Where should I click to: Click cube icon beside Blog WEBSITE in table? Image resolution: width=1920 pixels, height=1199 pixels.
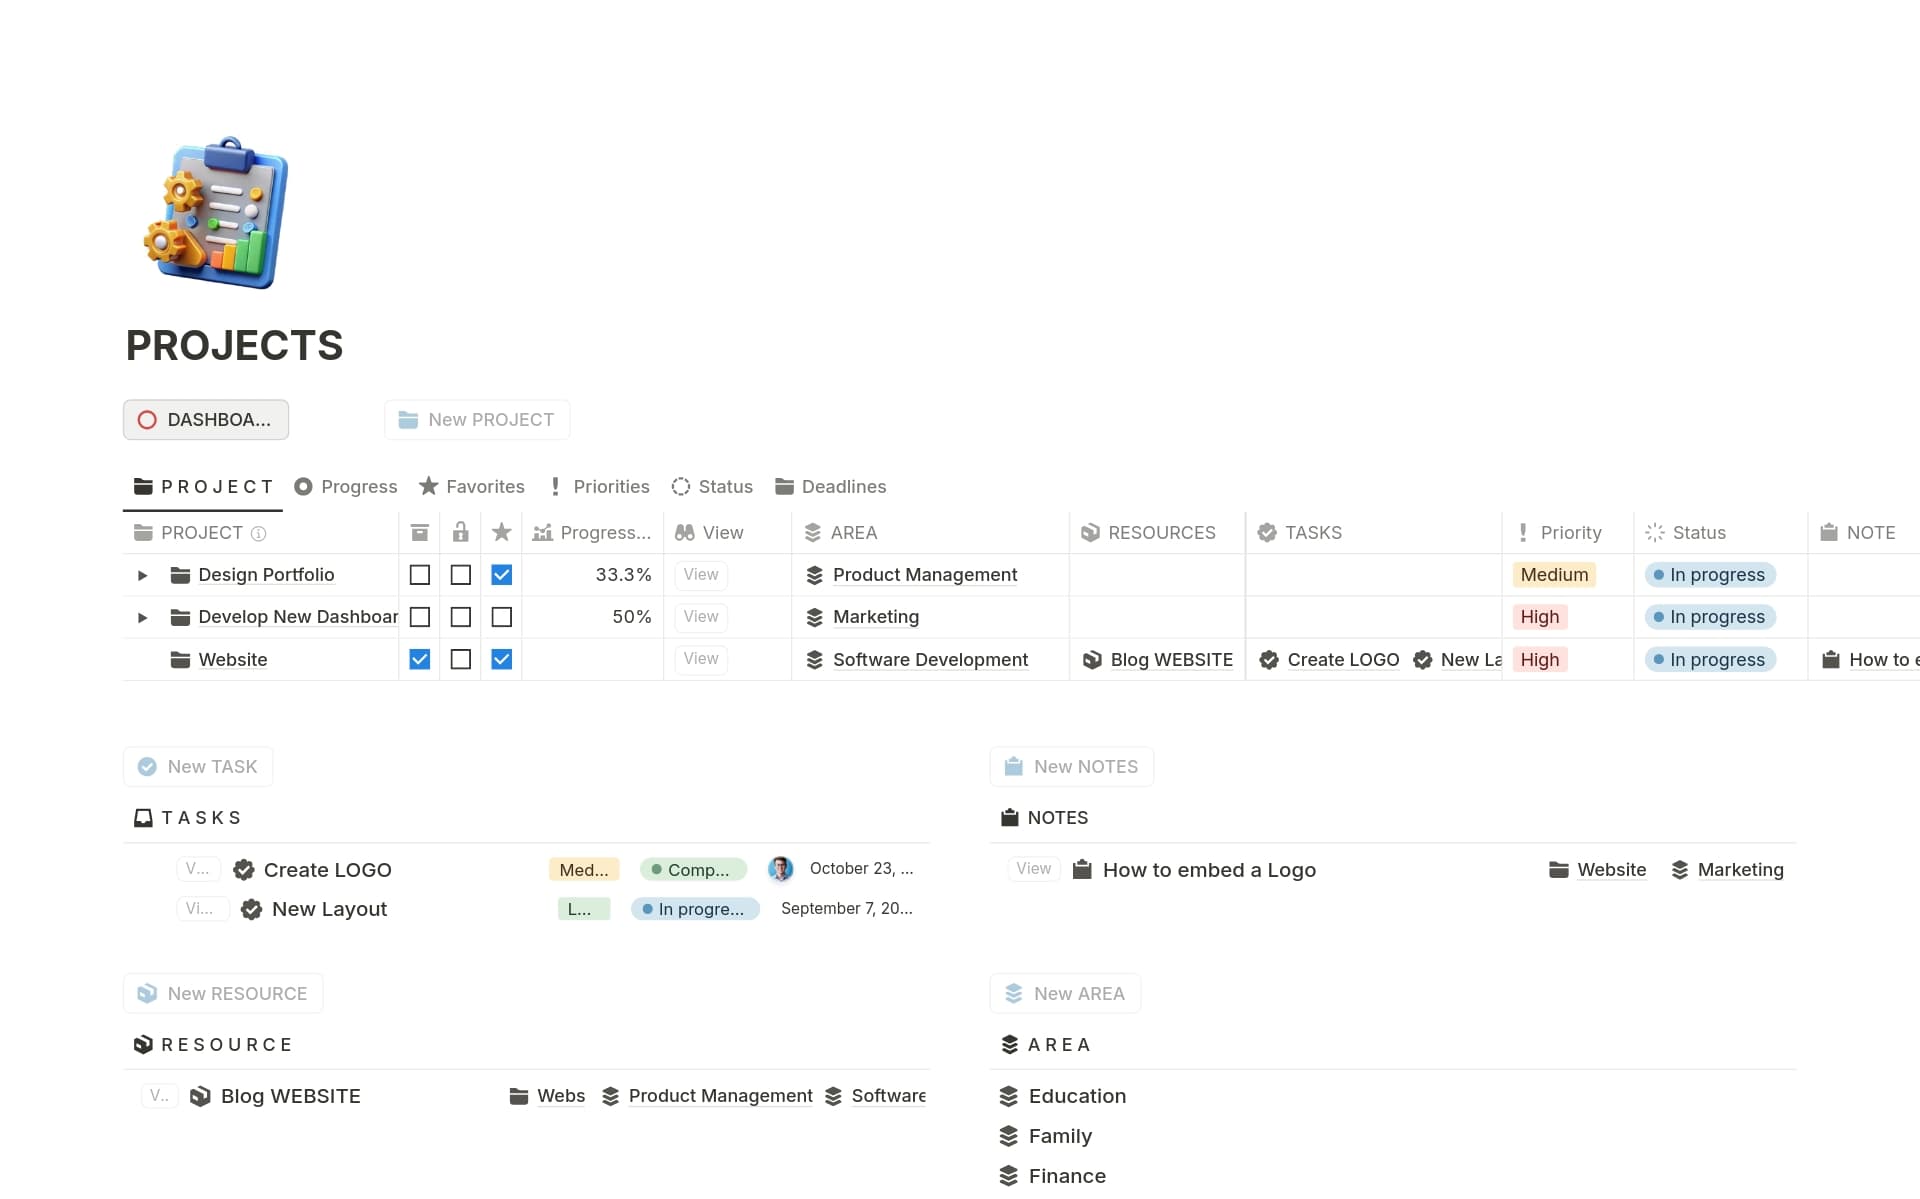[x=1092, y=660]
